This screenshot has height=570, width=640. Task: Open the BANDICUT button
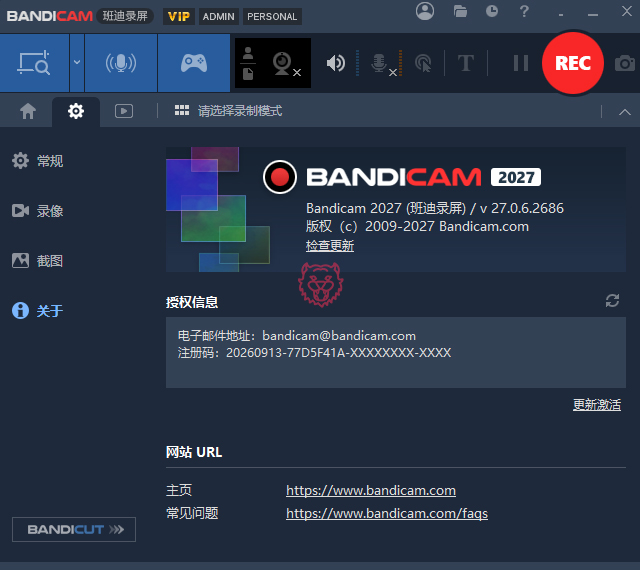point(74,530)
